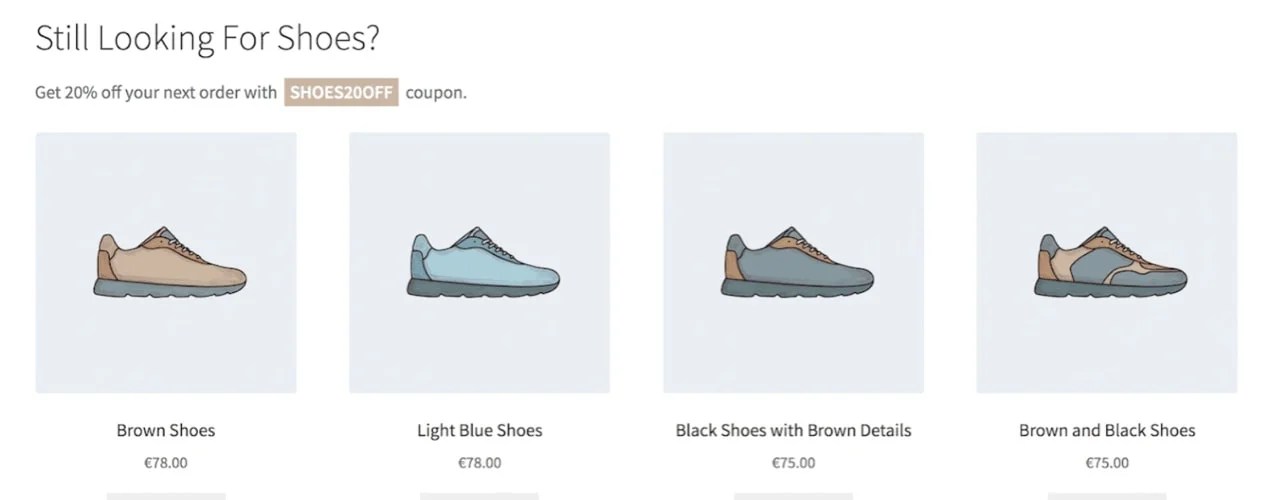Viewport: 1272px width, 500px height.
Task: Click the €78.00 price under Light Blue Shoes
Action: (x=479, y=463)
